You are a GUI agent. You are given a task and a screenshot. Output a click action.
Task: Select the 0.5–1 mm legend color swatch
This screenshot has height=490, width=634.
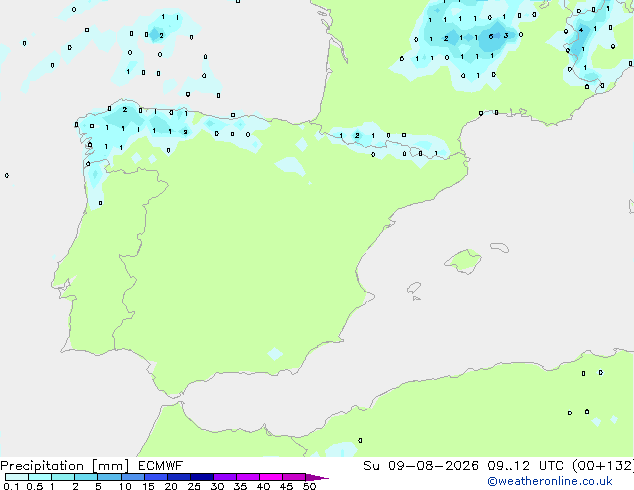tap(40, 477)
